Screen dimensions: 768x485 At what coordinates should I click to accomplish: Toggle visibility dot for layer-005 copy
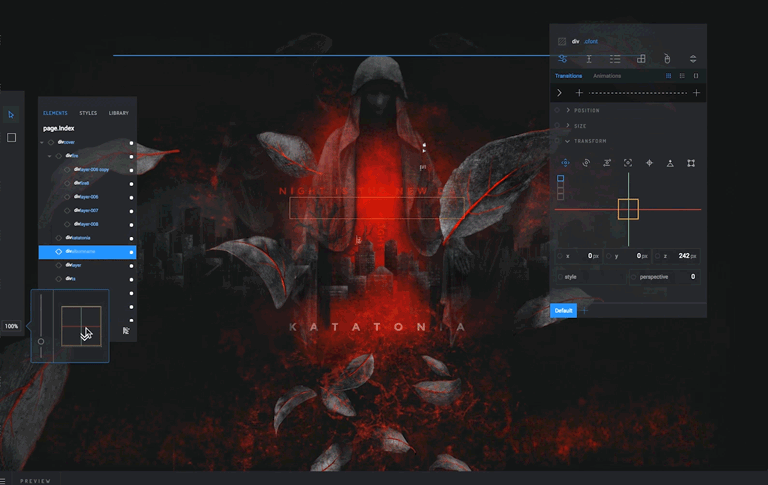coord(131,170)
